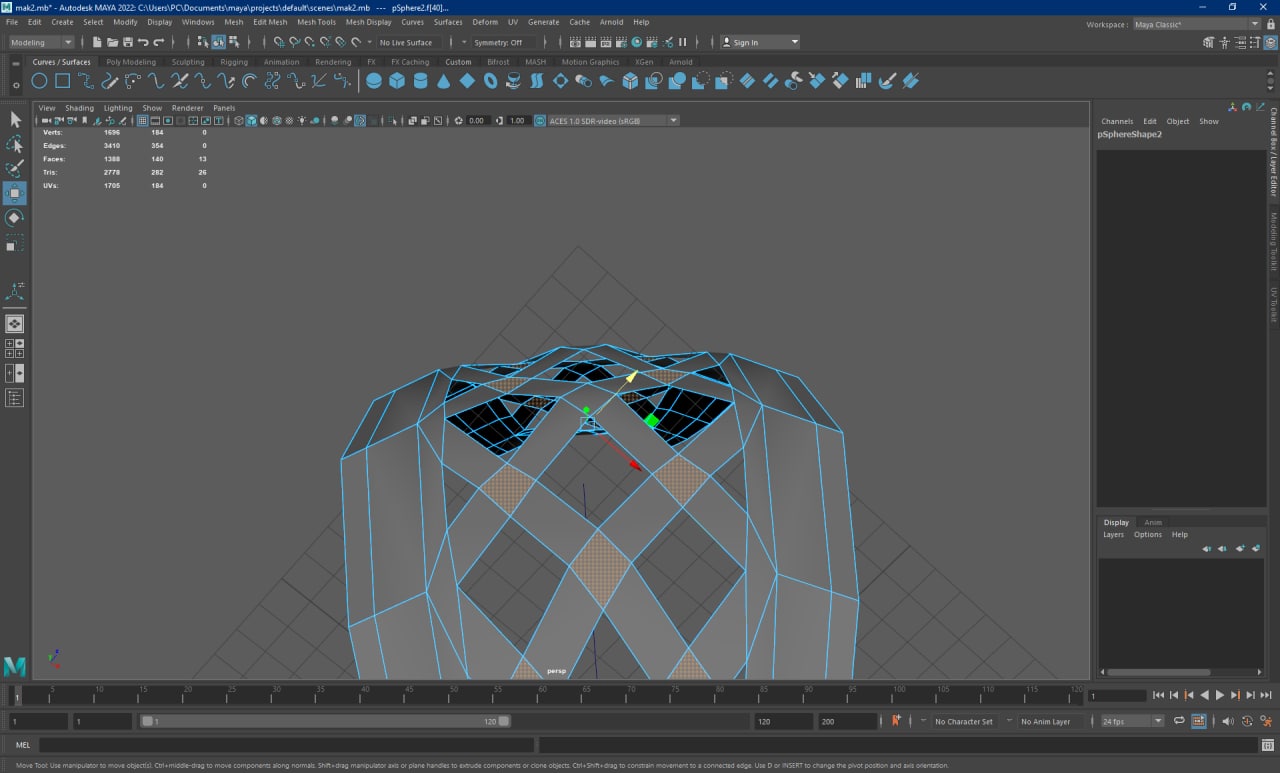Jump to the start of playback range
This screenshot has height=773, width=1280.
point(1158,695)
